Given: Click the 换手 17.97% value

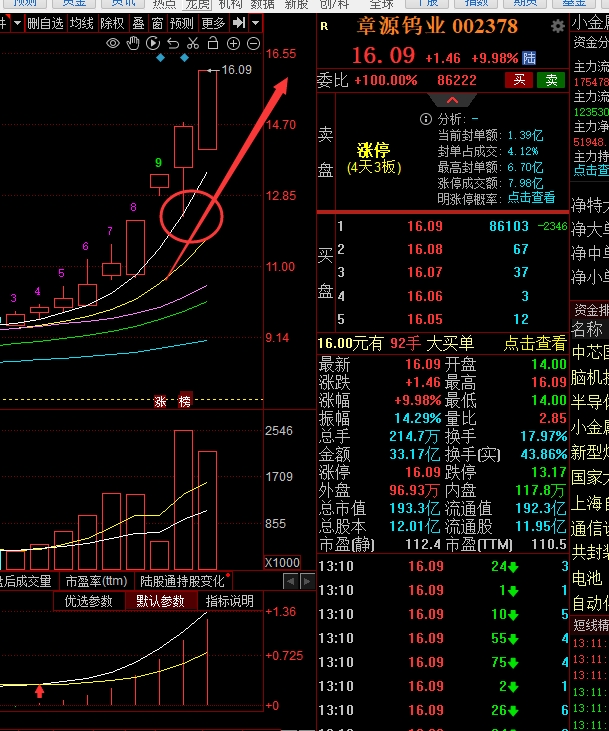Looking at the screenshot, I should click(543, 436).
